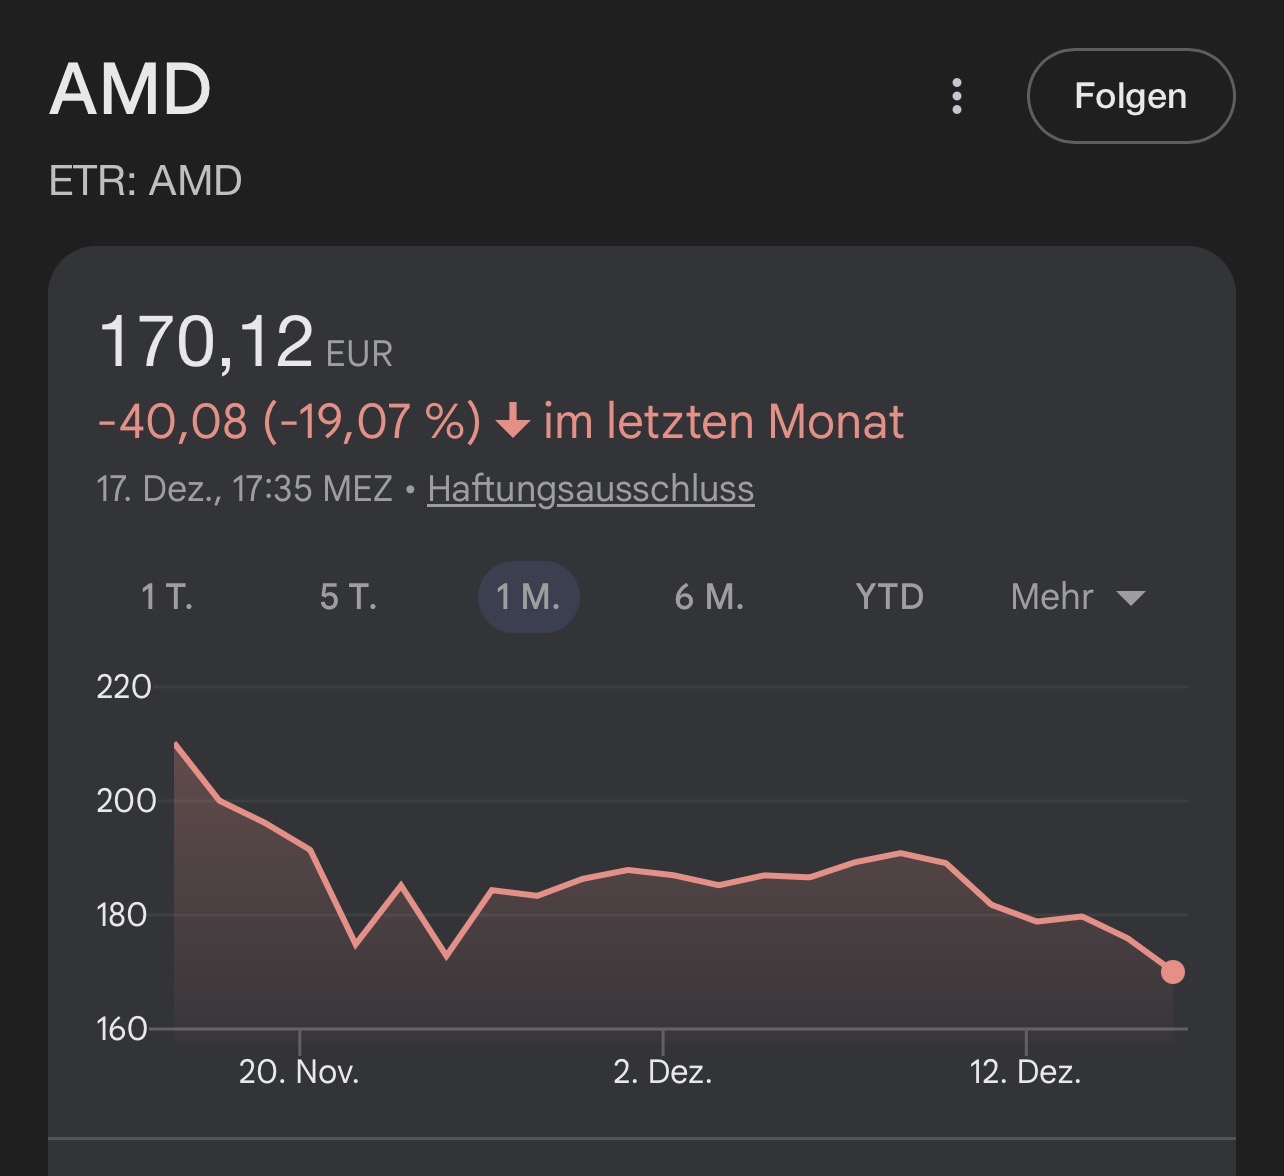Open the Haftungsausschluss link
This screenshot has width=1284, height=1176.
click(x=590, y=489)
